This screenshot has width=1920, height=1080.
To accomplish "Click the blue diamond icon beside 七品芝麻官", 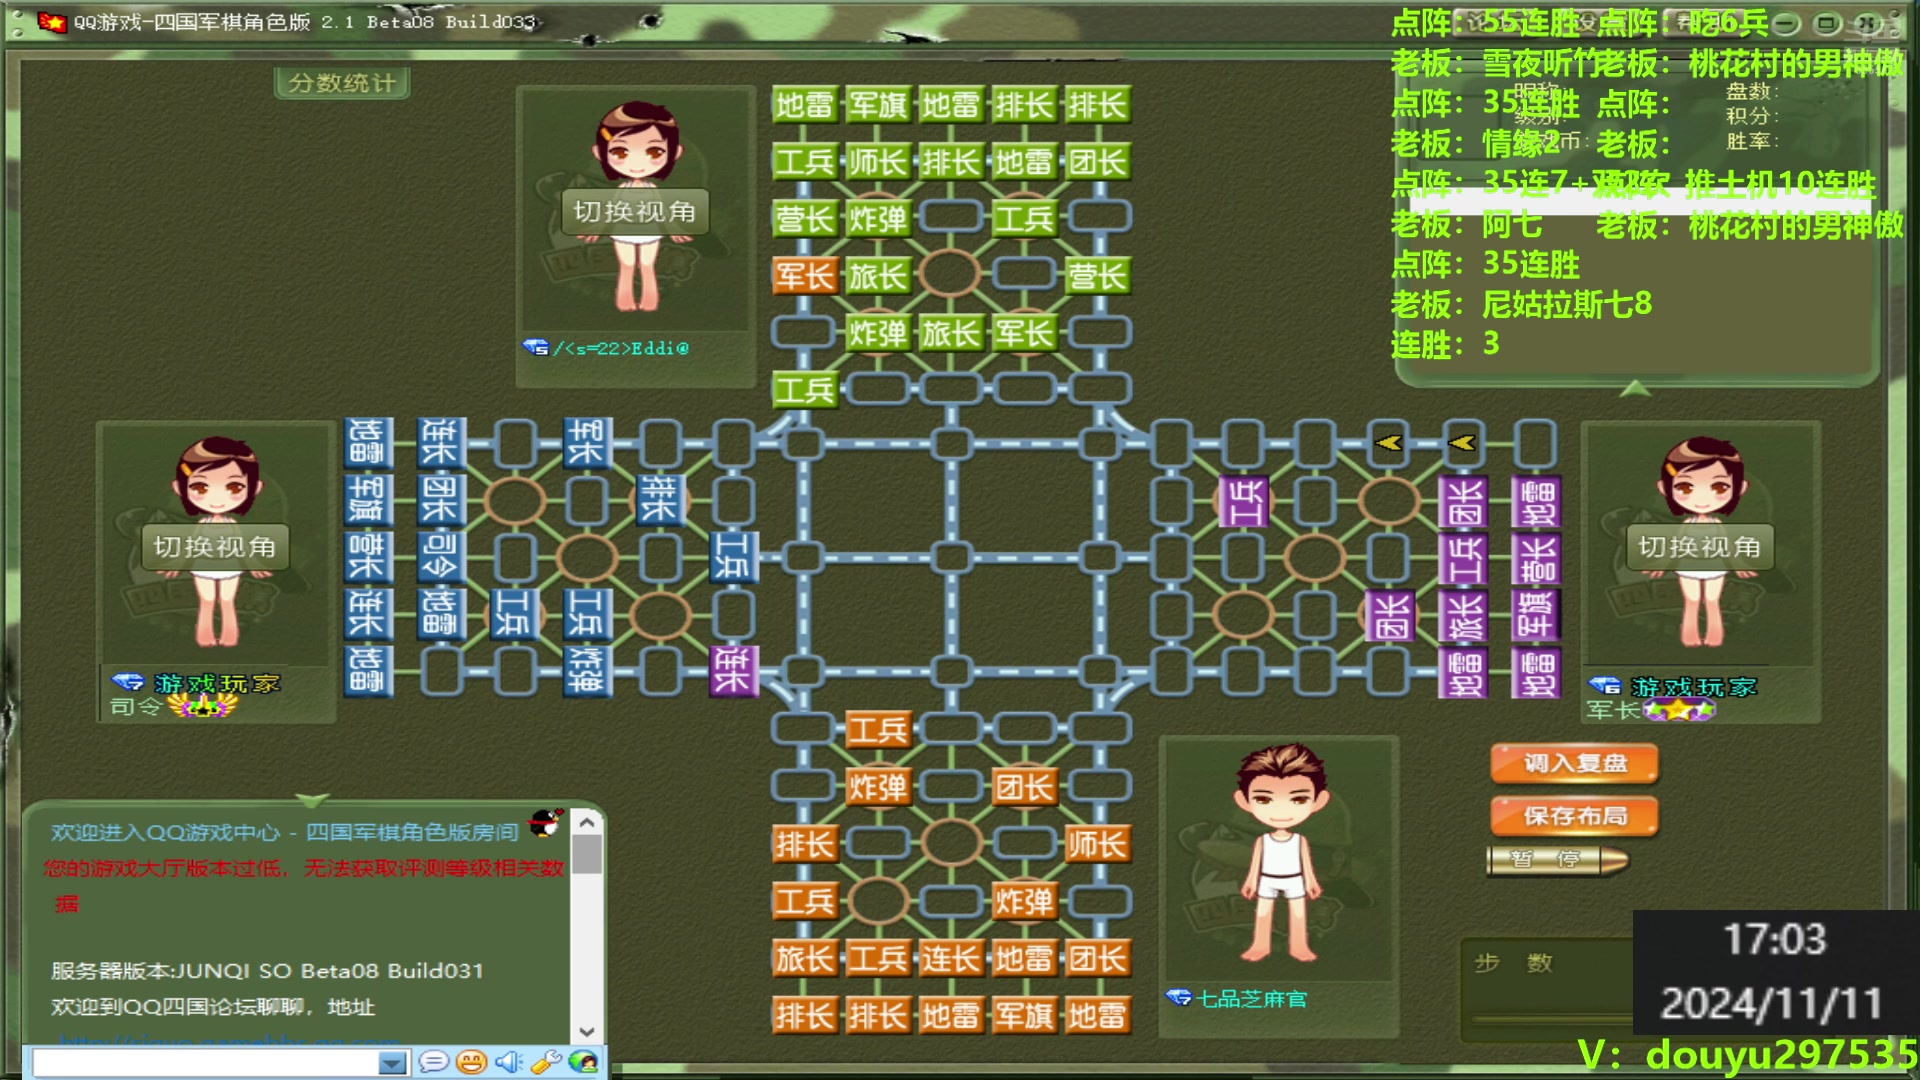I will coord(1179,997).
